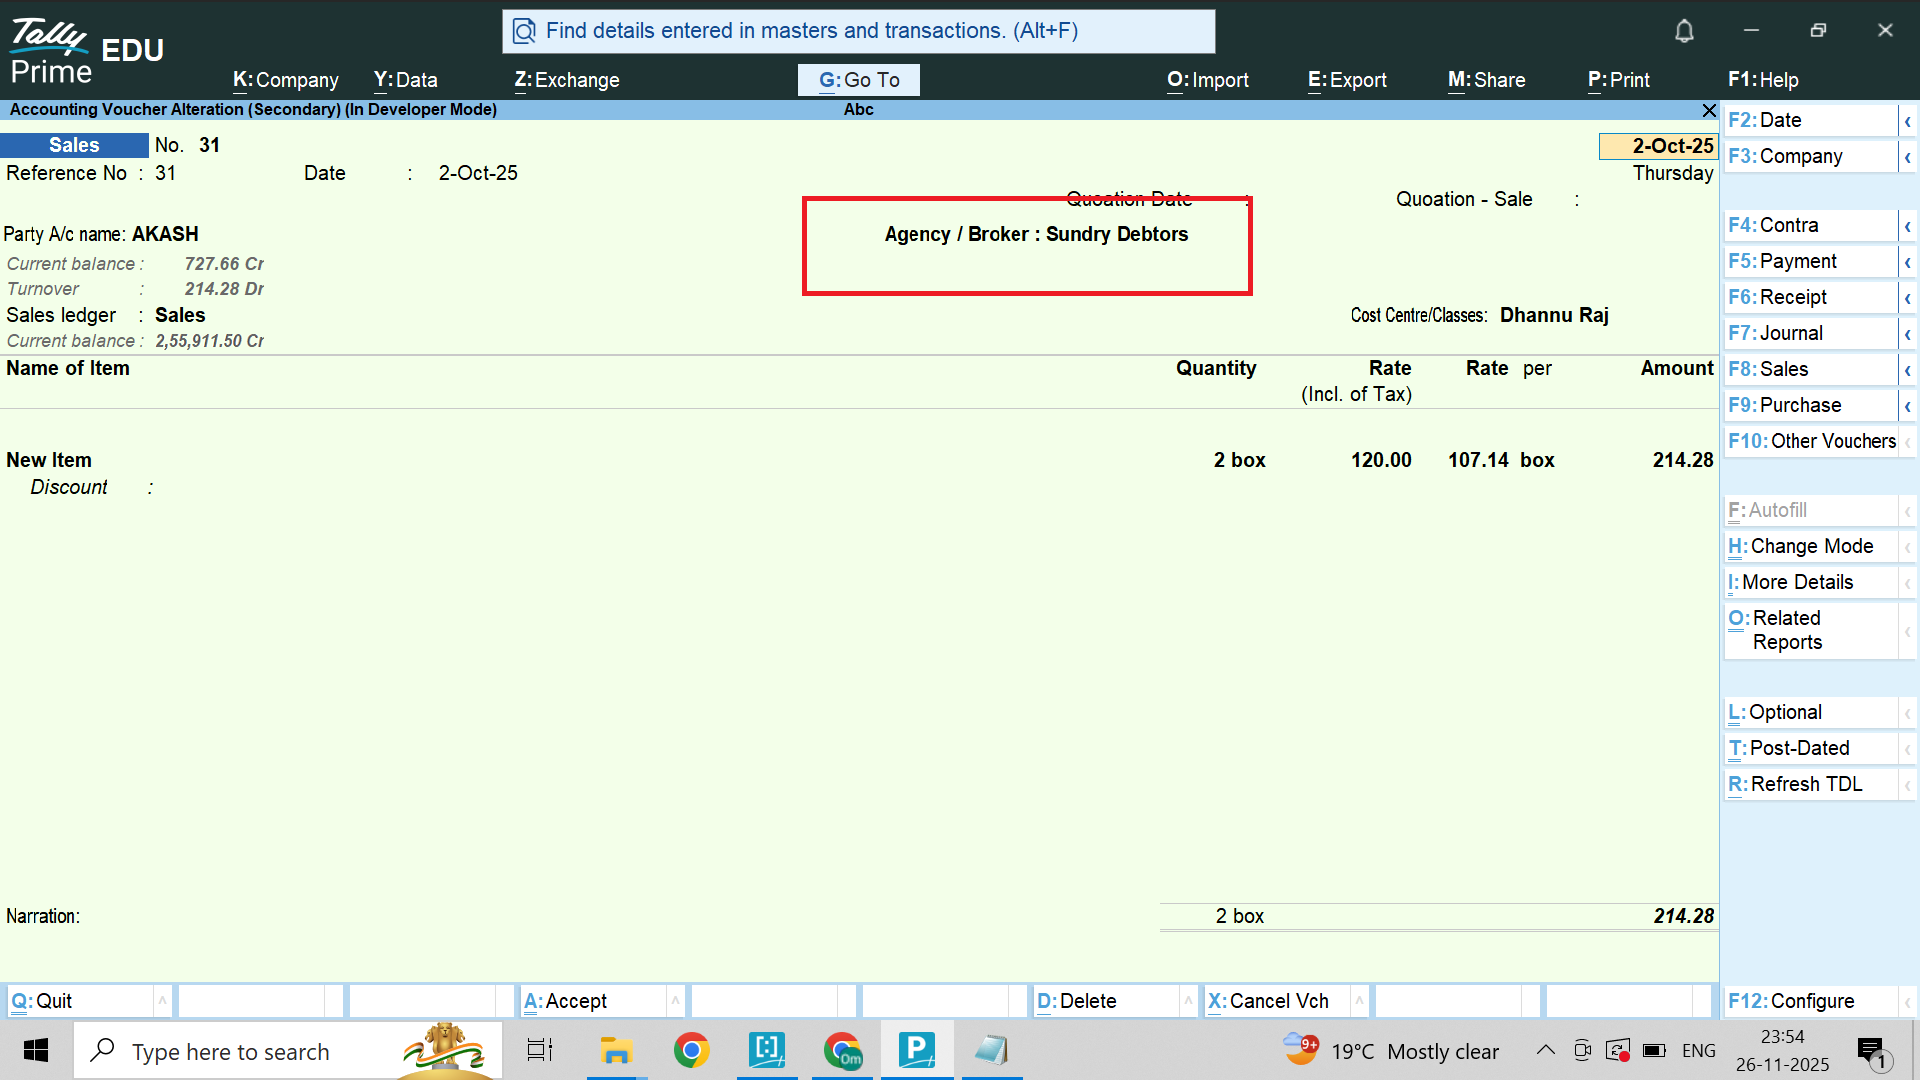Open the Export menu
This screenshot has height=1080, width=1920.
[1347, 80]
